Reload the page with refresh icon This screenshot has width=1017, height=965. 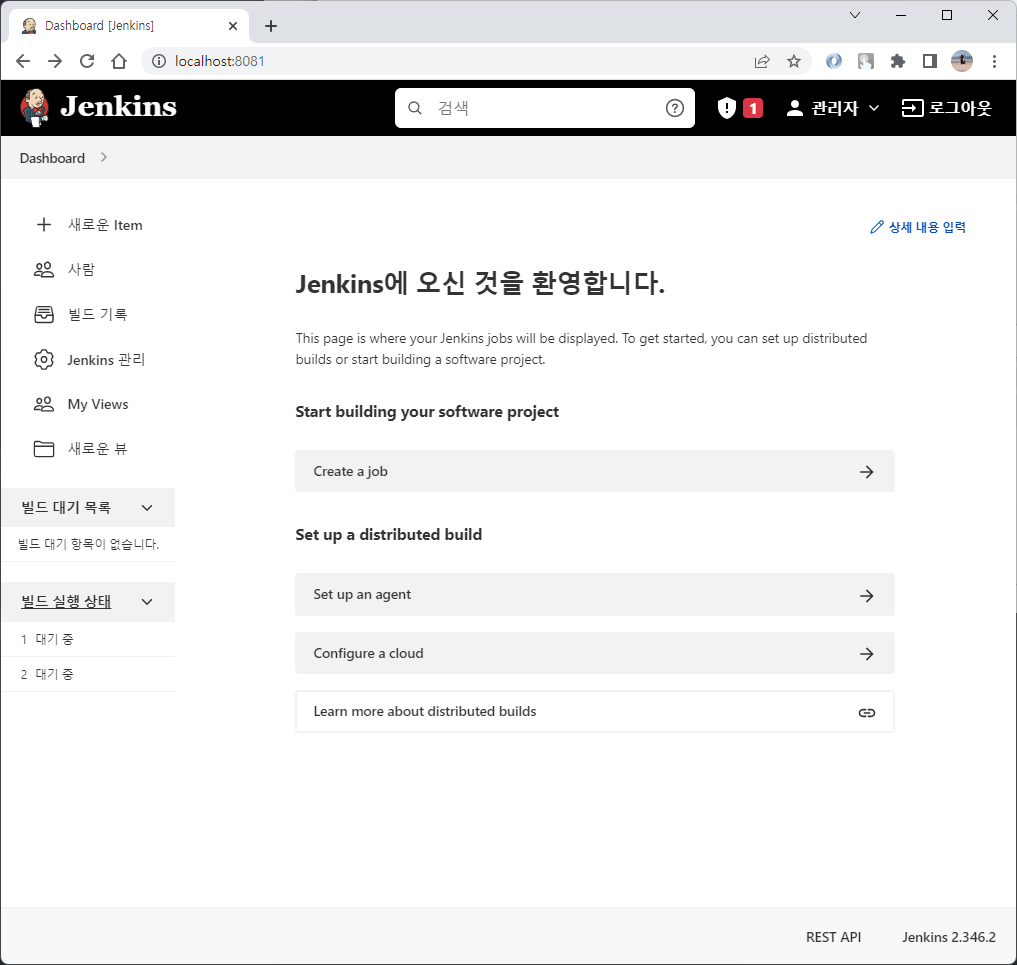pyautogui.click(x=87, y=61)
